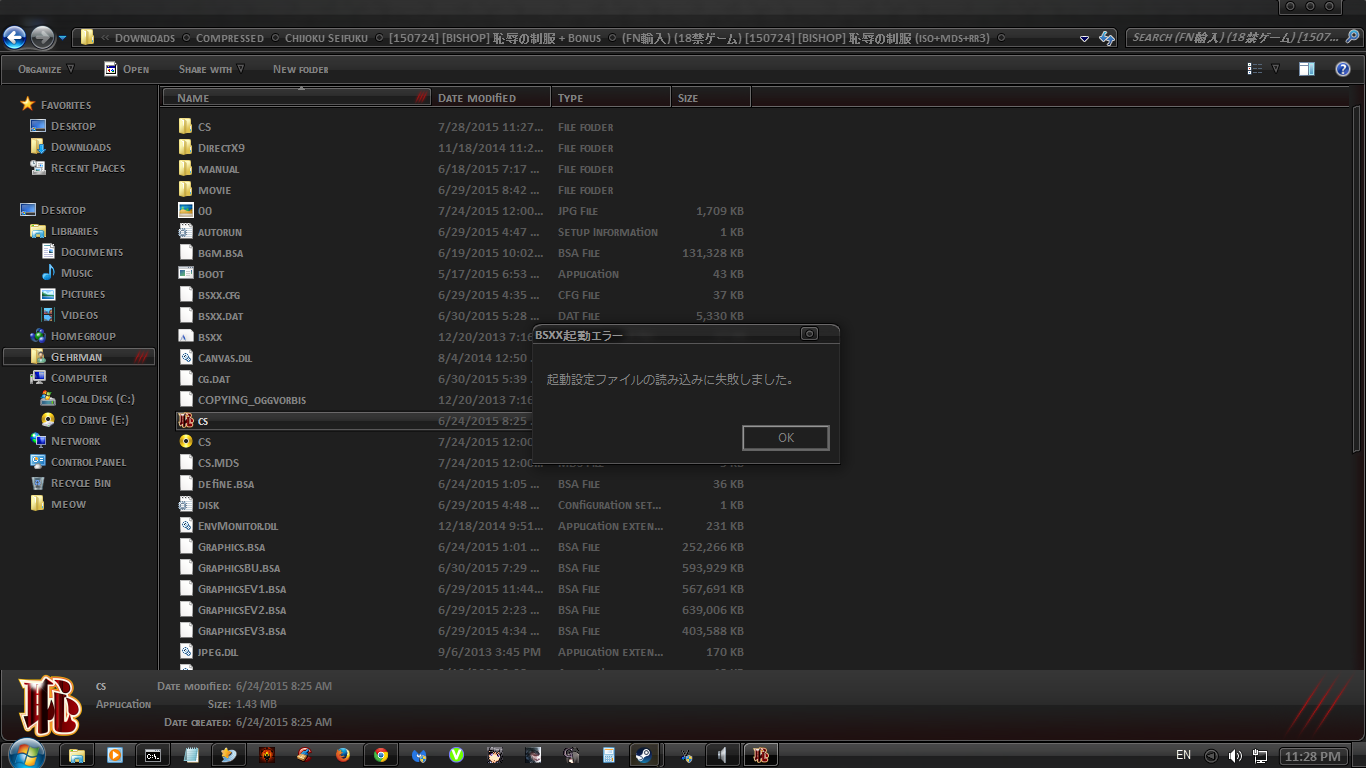Click the New folder toolbar button
The height and width of the screenshot is (768, 1366).
[x=300, y=69]
